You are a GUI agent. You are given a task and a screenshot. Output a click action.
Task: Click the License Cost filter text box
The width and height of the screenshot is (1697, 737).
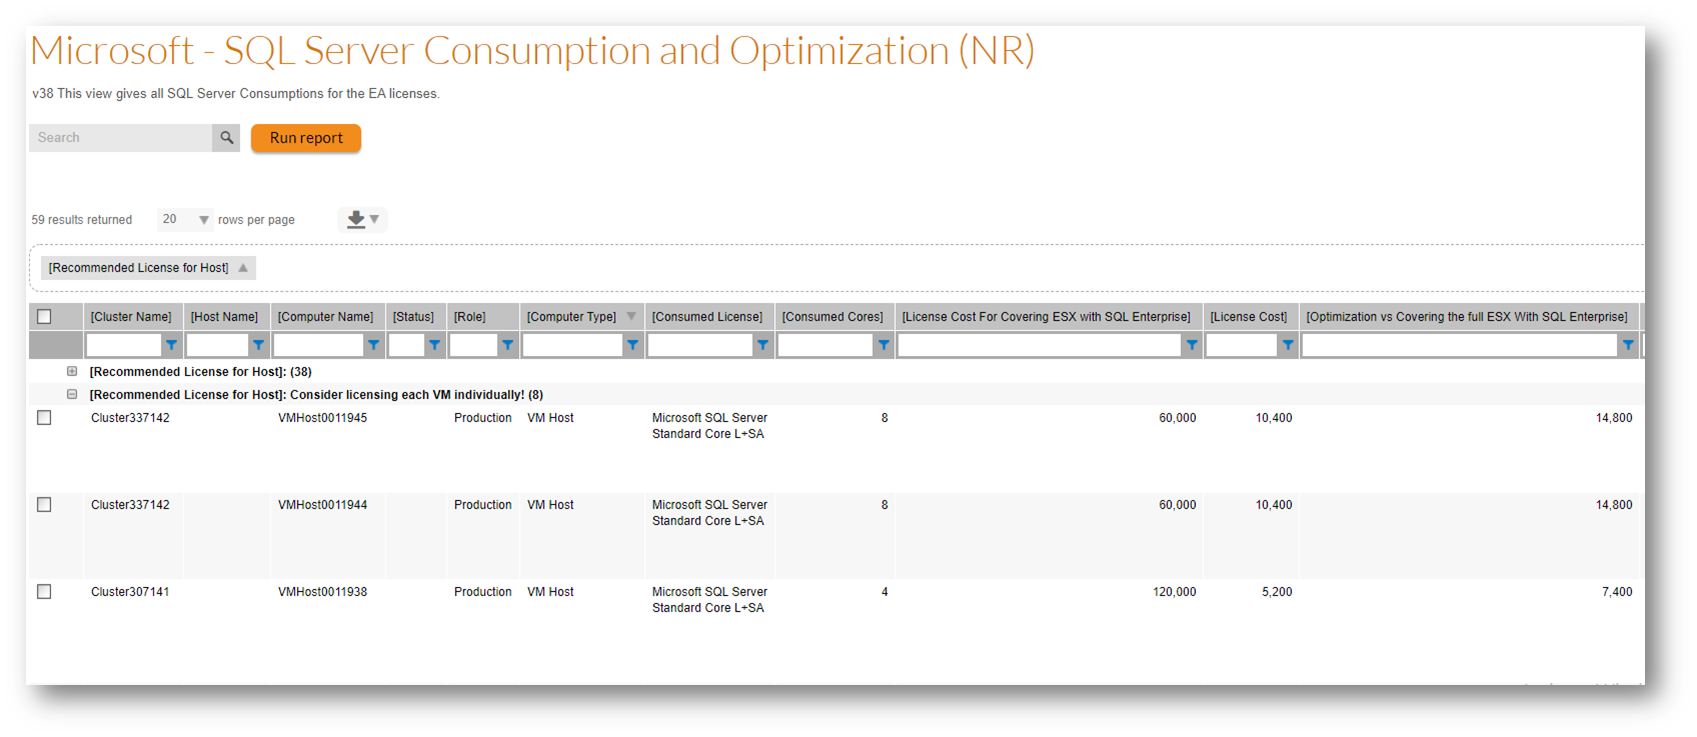pos(1242,345)
